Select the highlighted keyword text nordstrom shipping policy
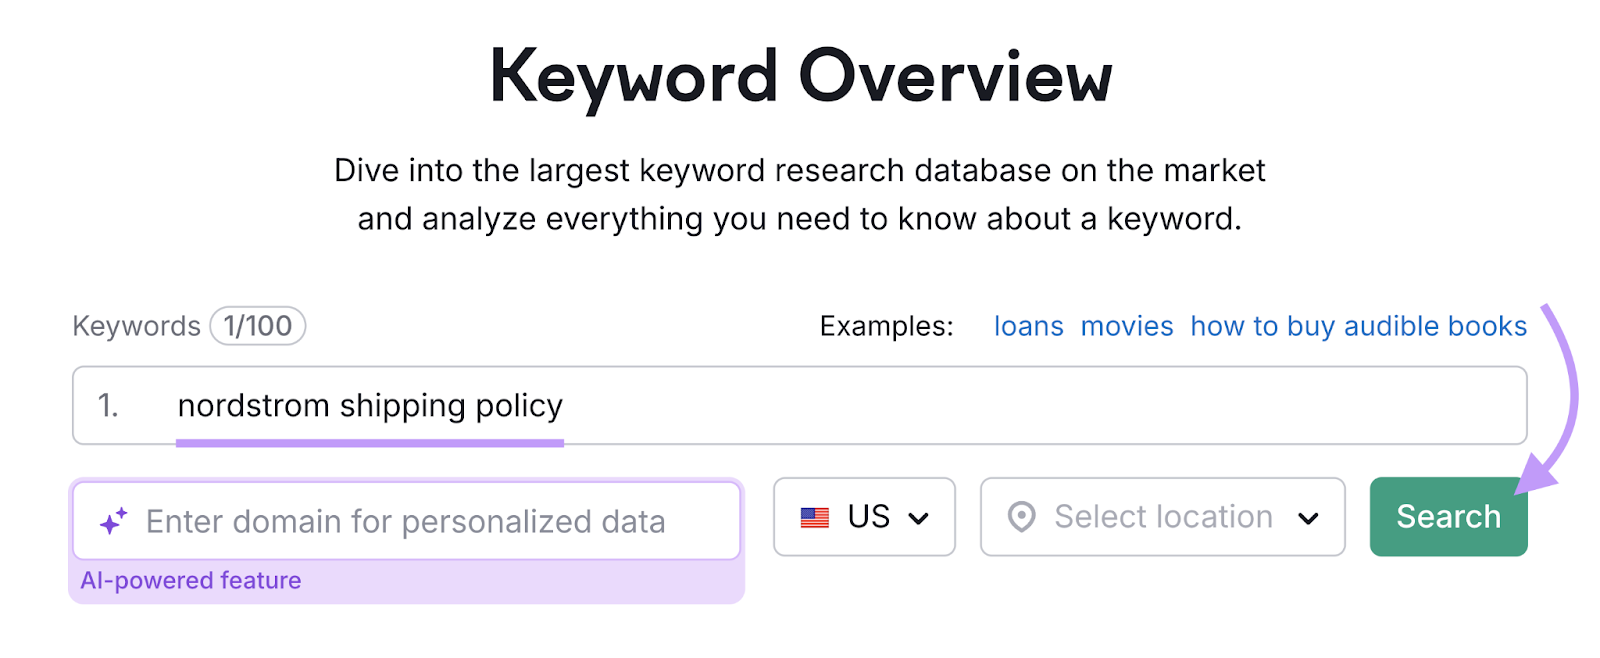Viewport: 1600px width, 658px height. 370,405
